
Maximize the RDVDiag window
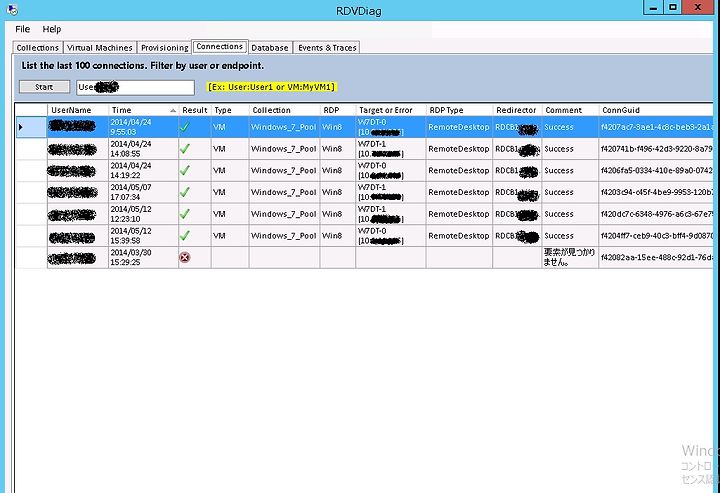coord(673,7)
